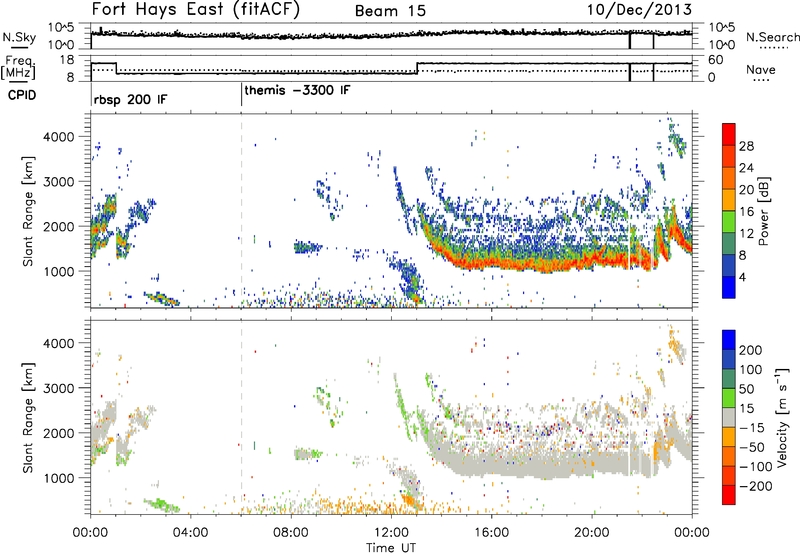Click the power colorbar value '28'
Screen dimensions: 800x554
[x=746, y=146]
